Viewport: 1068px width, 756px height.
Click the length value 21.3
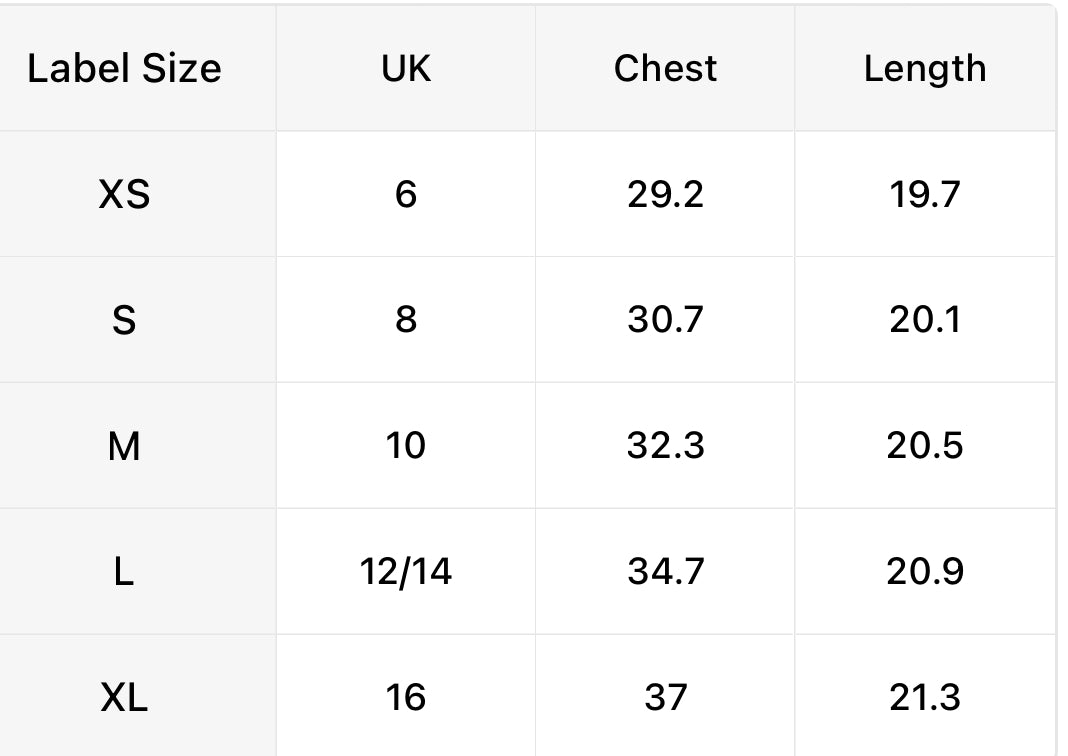pos(924,697)
